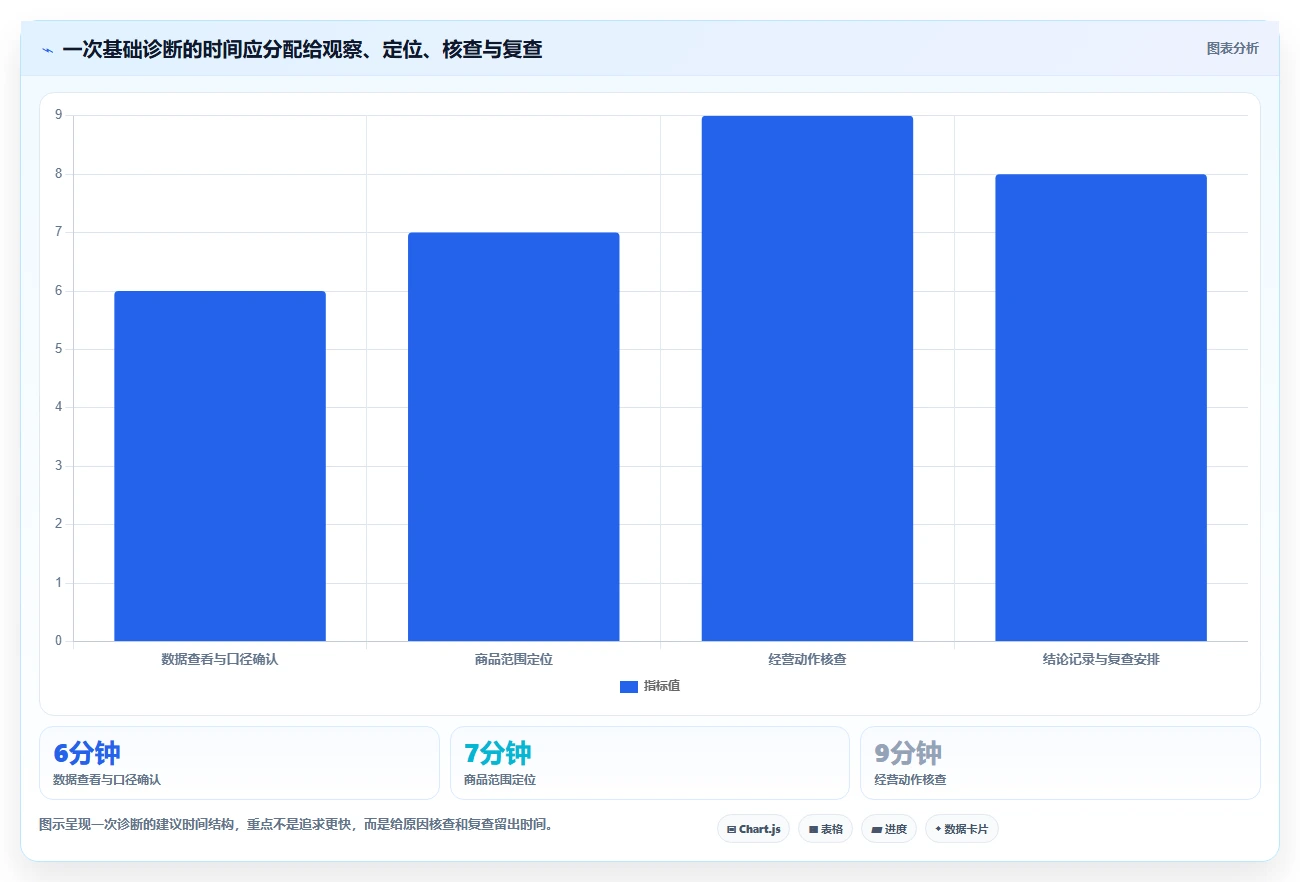Open the 9分钟 data card
Viewport: 1300px width, 882px height.
[x=1060, y=763]
